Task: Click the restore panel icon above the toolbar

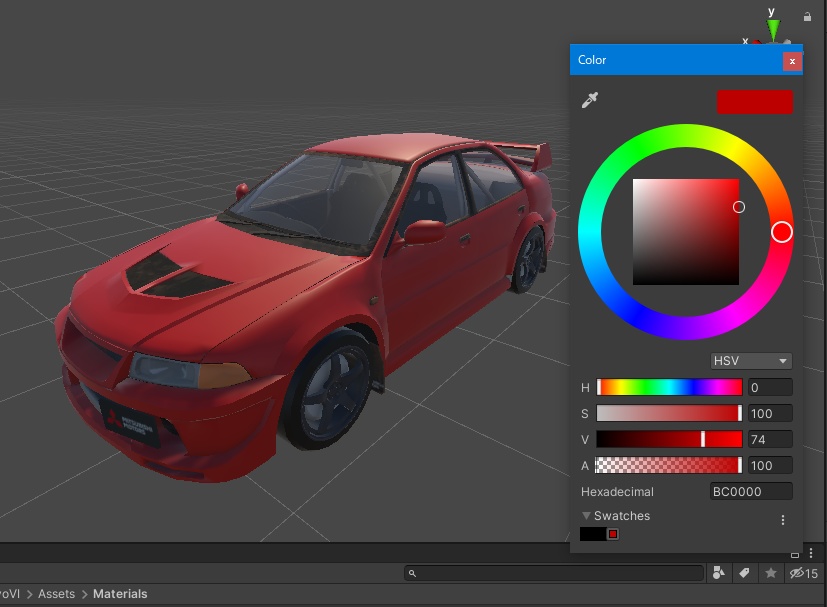Action: pyautogui.click(x=795, y=556)
